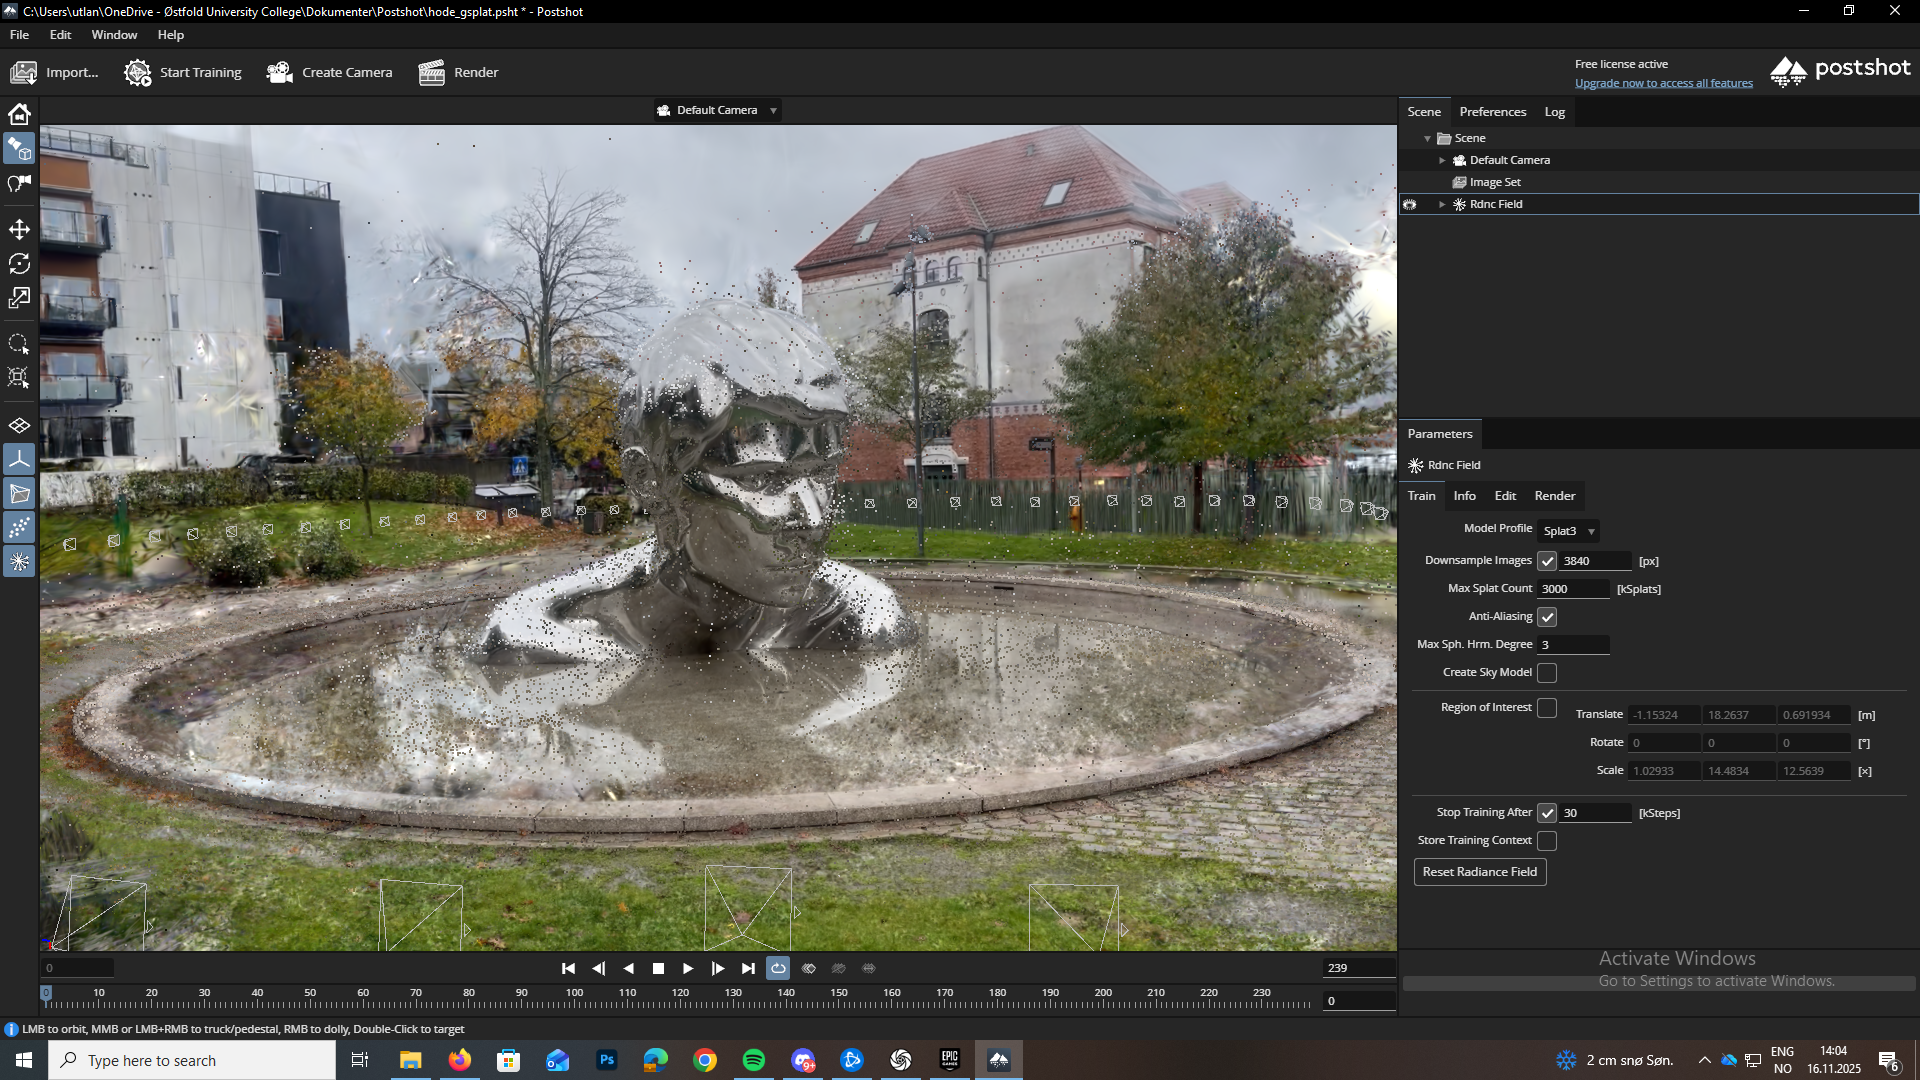Screen dimensions: 1920x1080
Task: Click the Upgrade now to access all features link
Action: (x=1662, y=82)
